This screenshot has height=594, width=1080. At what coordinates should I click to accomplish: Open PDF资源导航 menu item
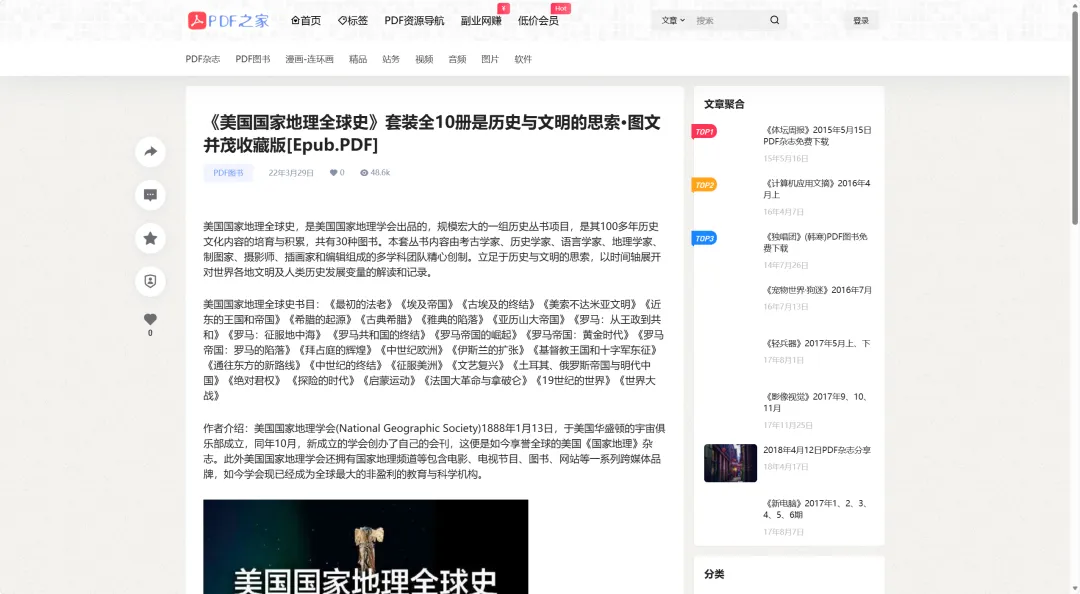pyautogui.click(x=414, y=21)
